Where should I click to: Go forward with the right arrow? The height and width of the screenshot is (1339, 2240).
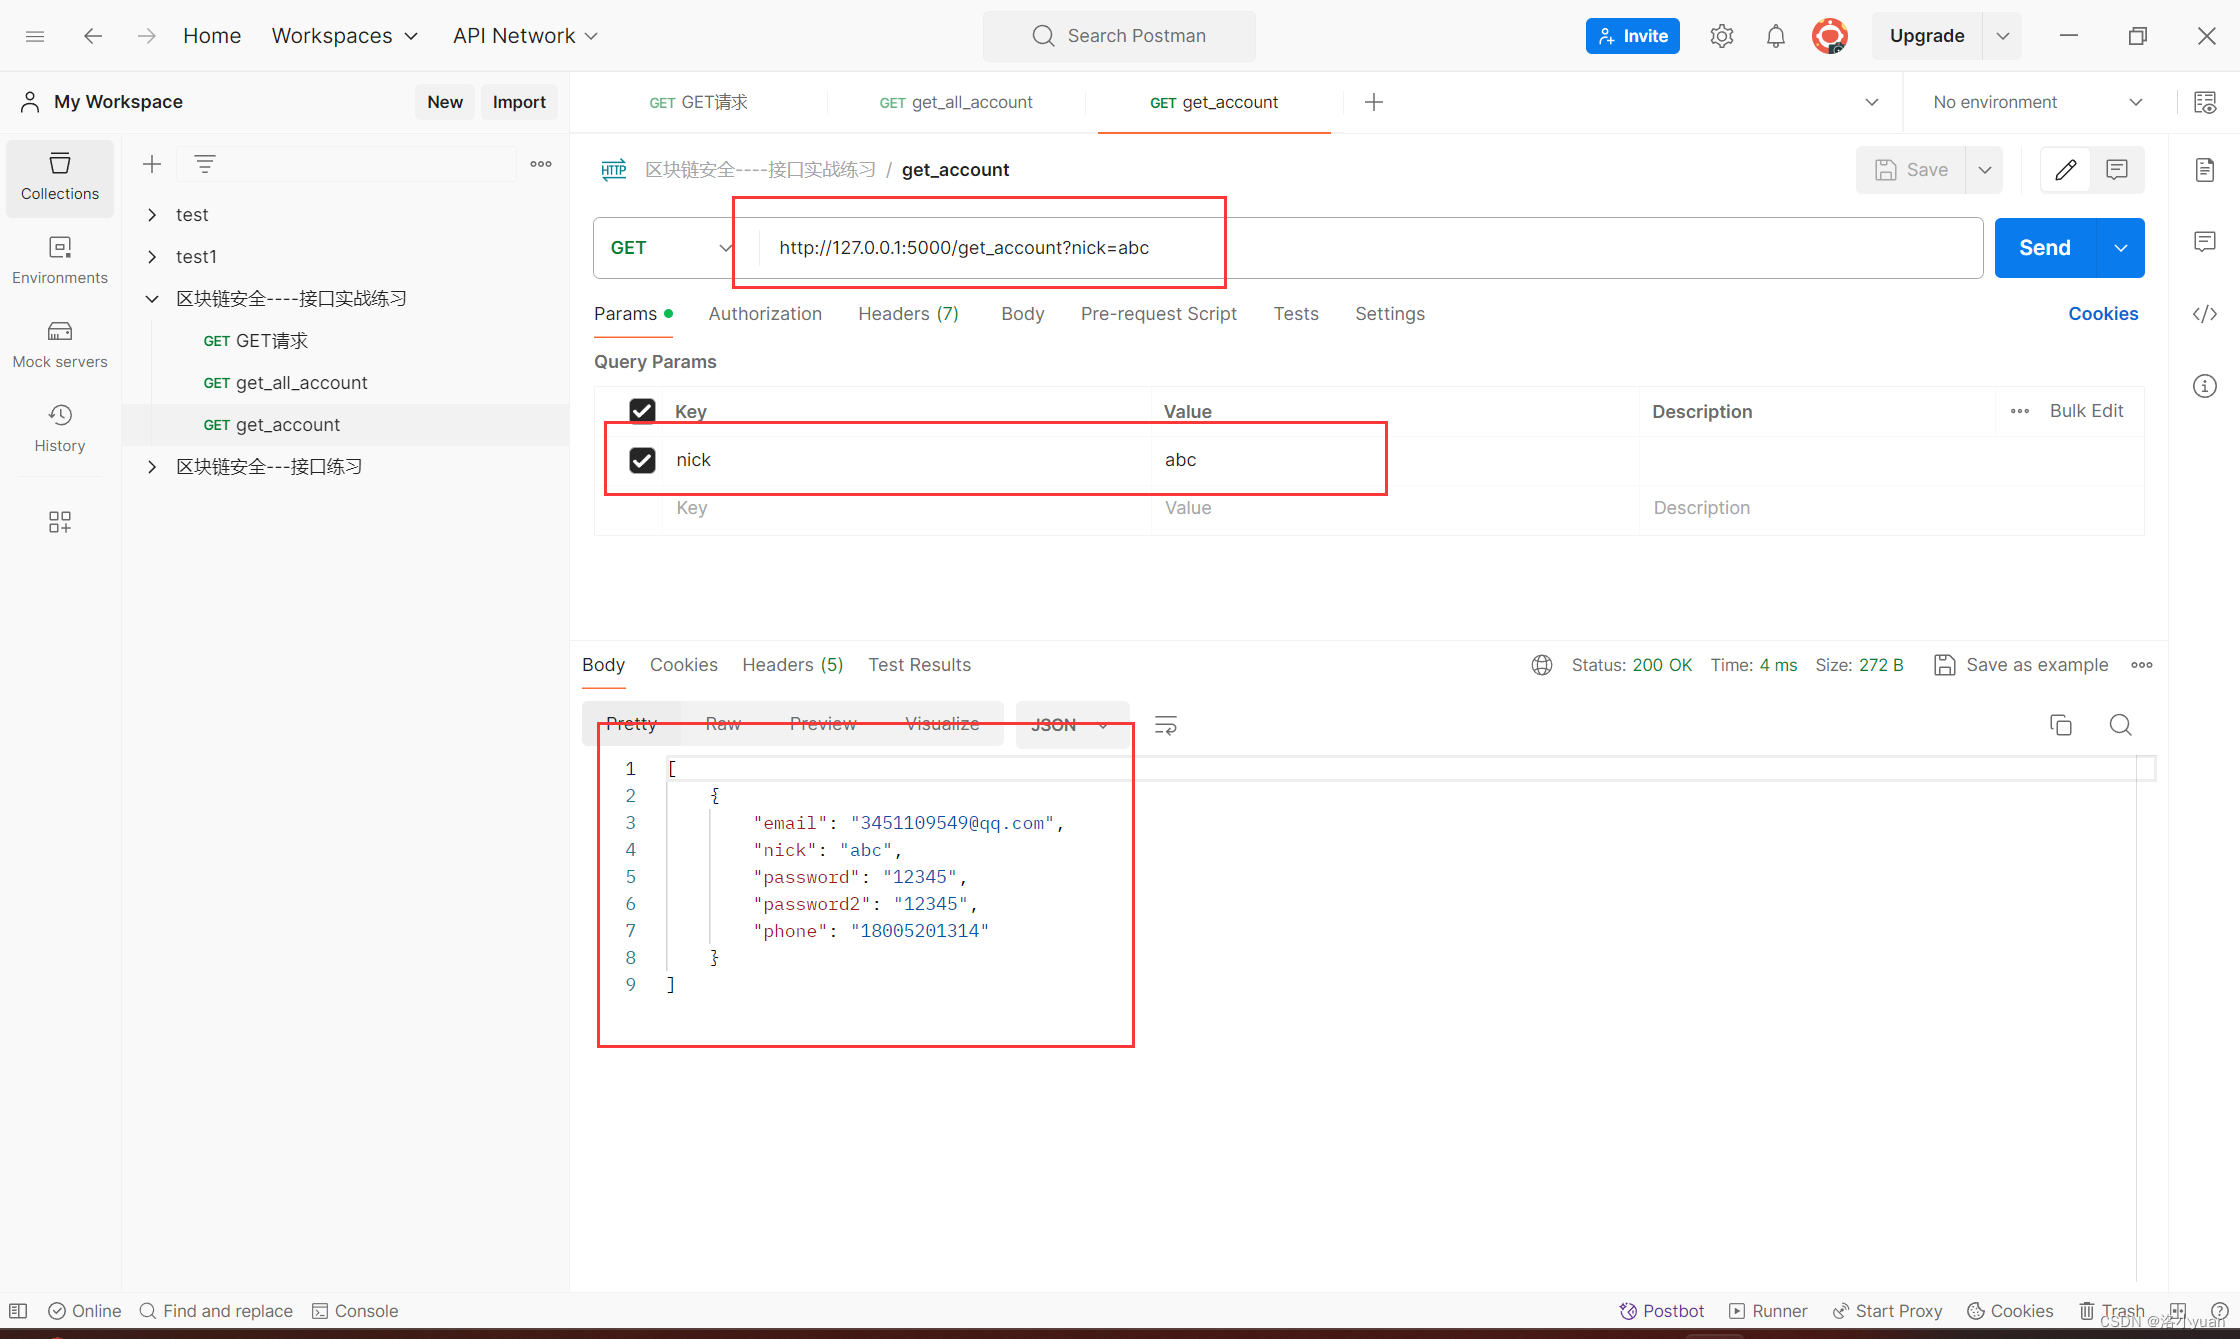tap(147, 36)
